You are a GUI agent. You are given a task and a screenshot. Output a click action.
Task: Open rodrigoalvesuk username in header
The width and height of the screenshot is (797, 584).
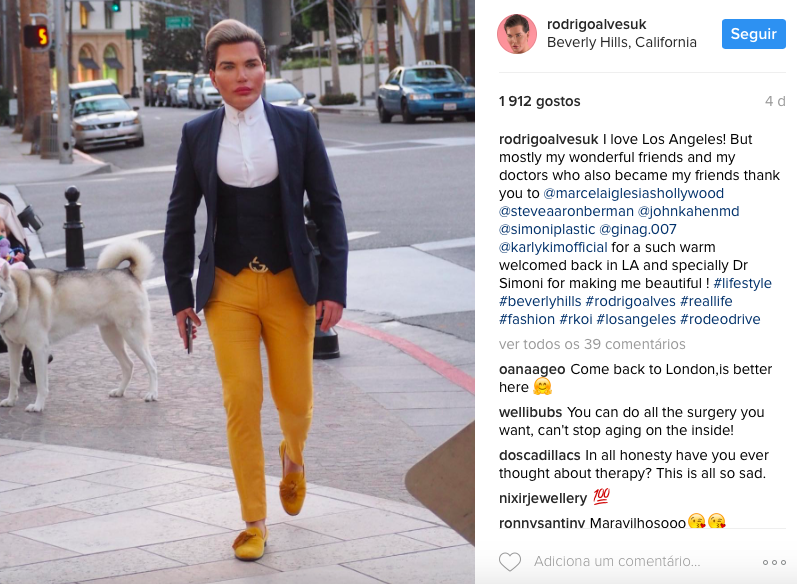point(596,24)
